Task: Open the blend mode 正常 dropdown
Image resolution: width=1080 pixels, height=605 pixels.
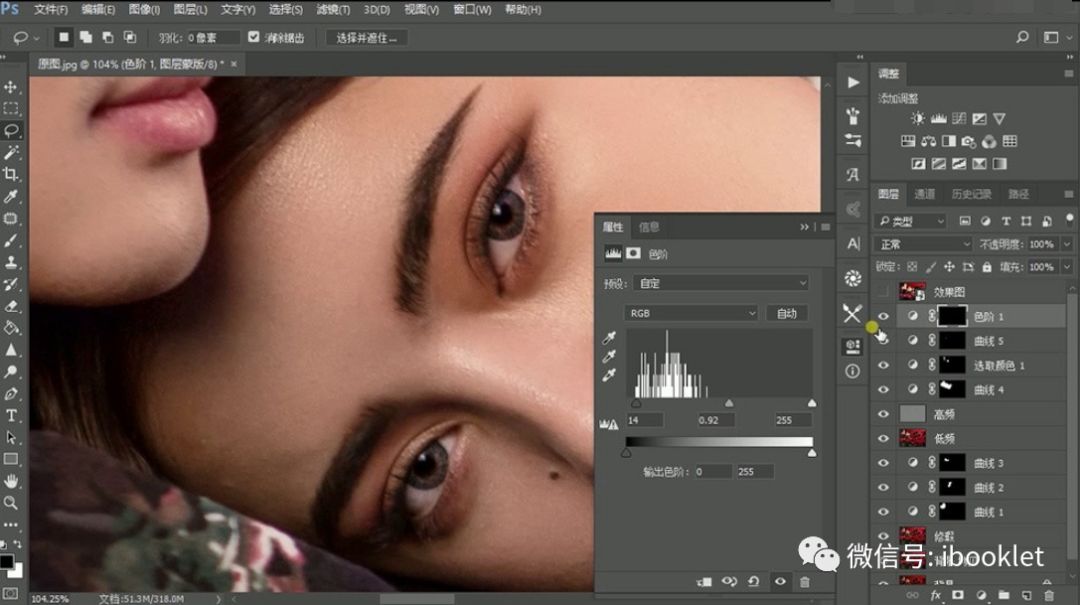Action: [x=922, y=244]
